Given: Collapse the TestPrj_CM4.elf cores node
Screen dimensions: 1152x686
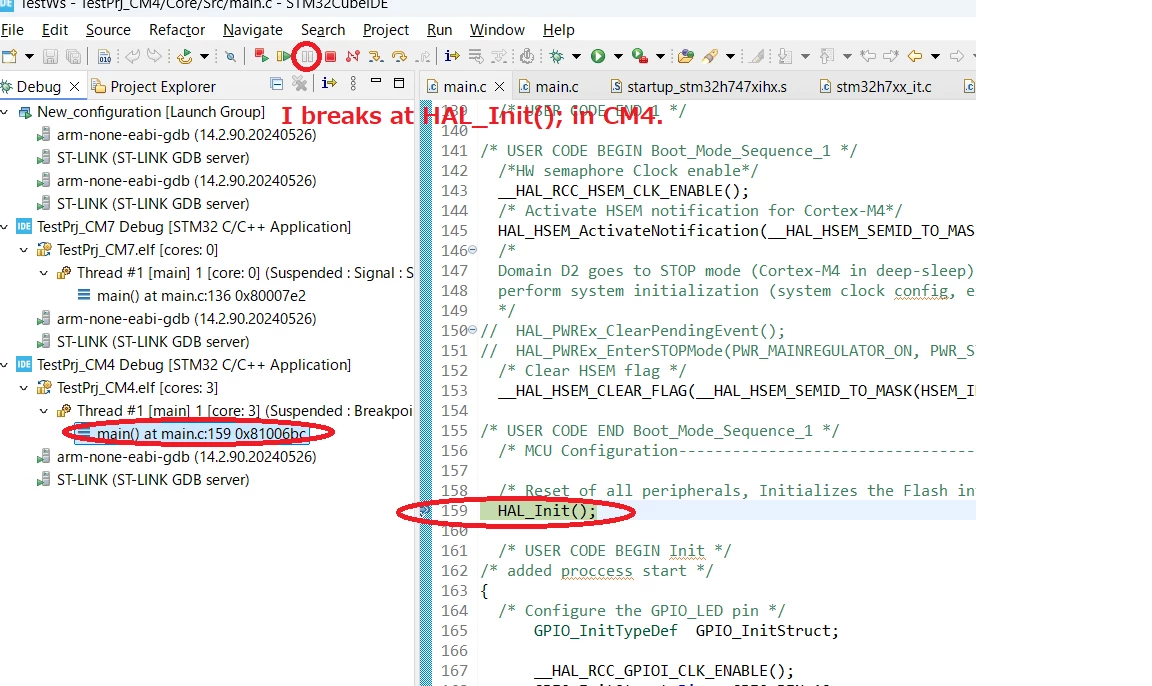Looking at the screenshot, I should [24, 388].
